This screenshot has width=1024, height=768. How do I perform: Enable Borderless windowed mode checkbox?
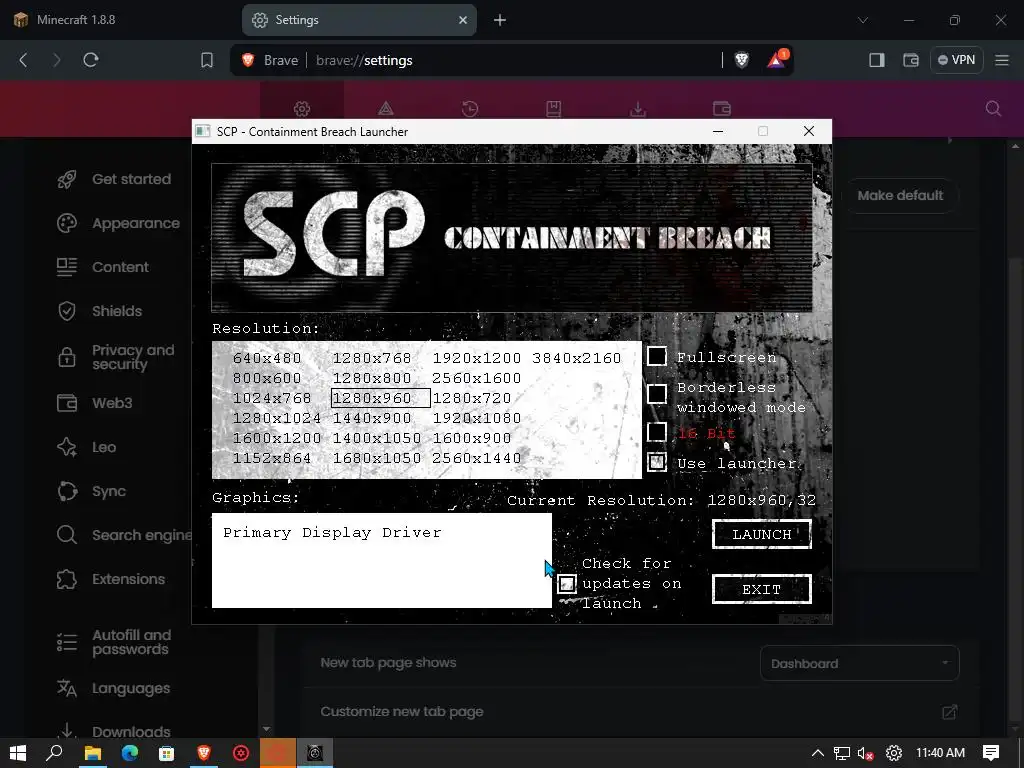pos(656,394)
